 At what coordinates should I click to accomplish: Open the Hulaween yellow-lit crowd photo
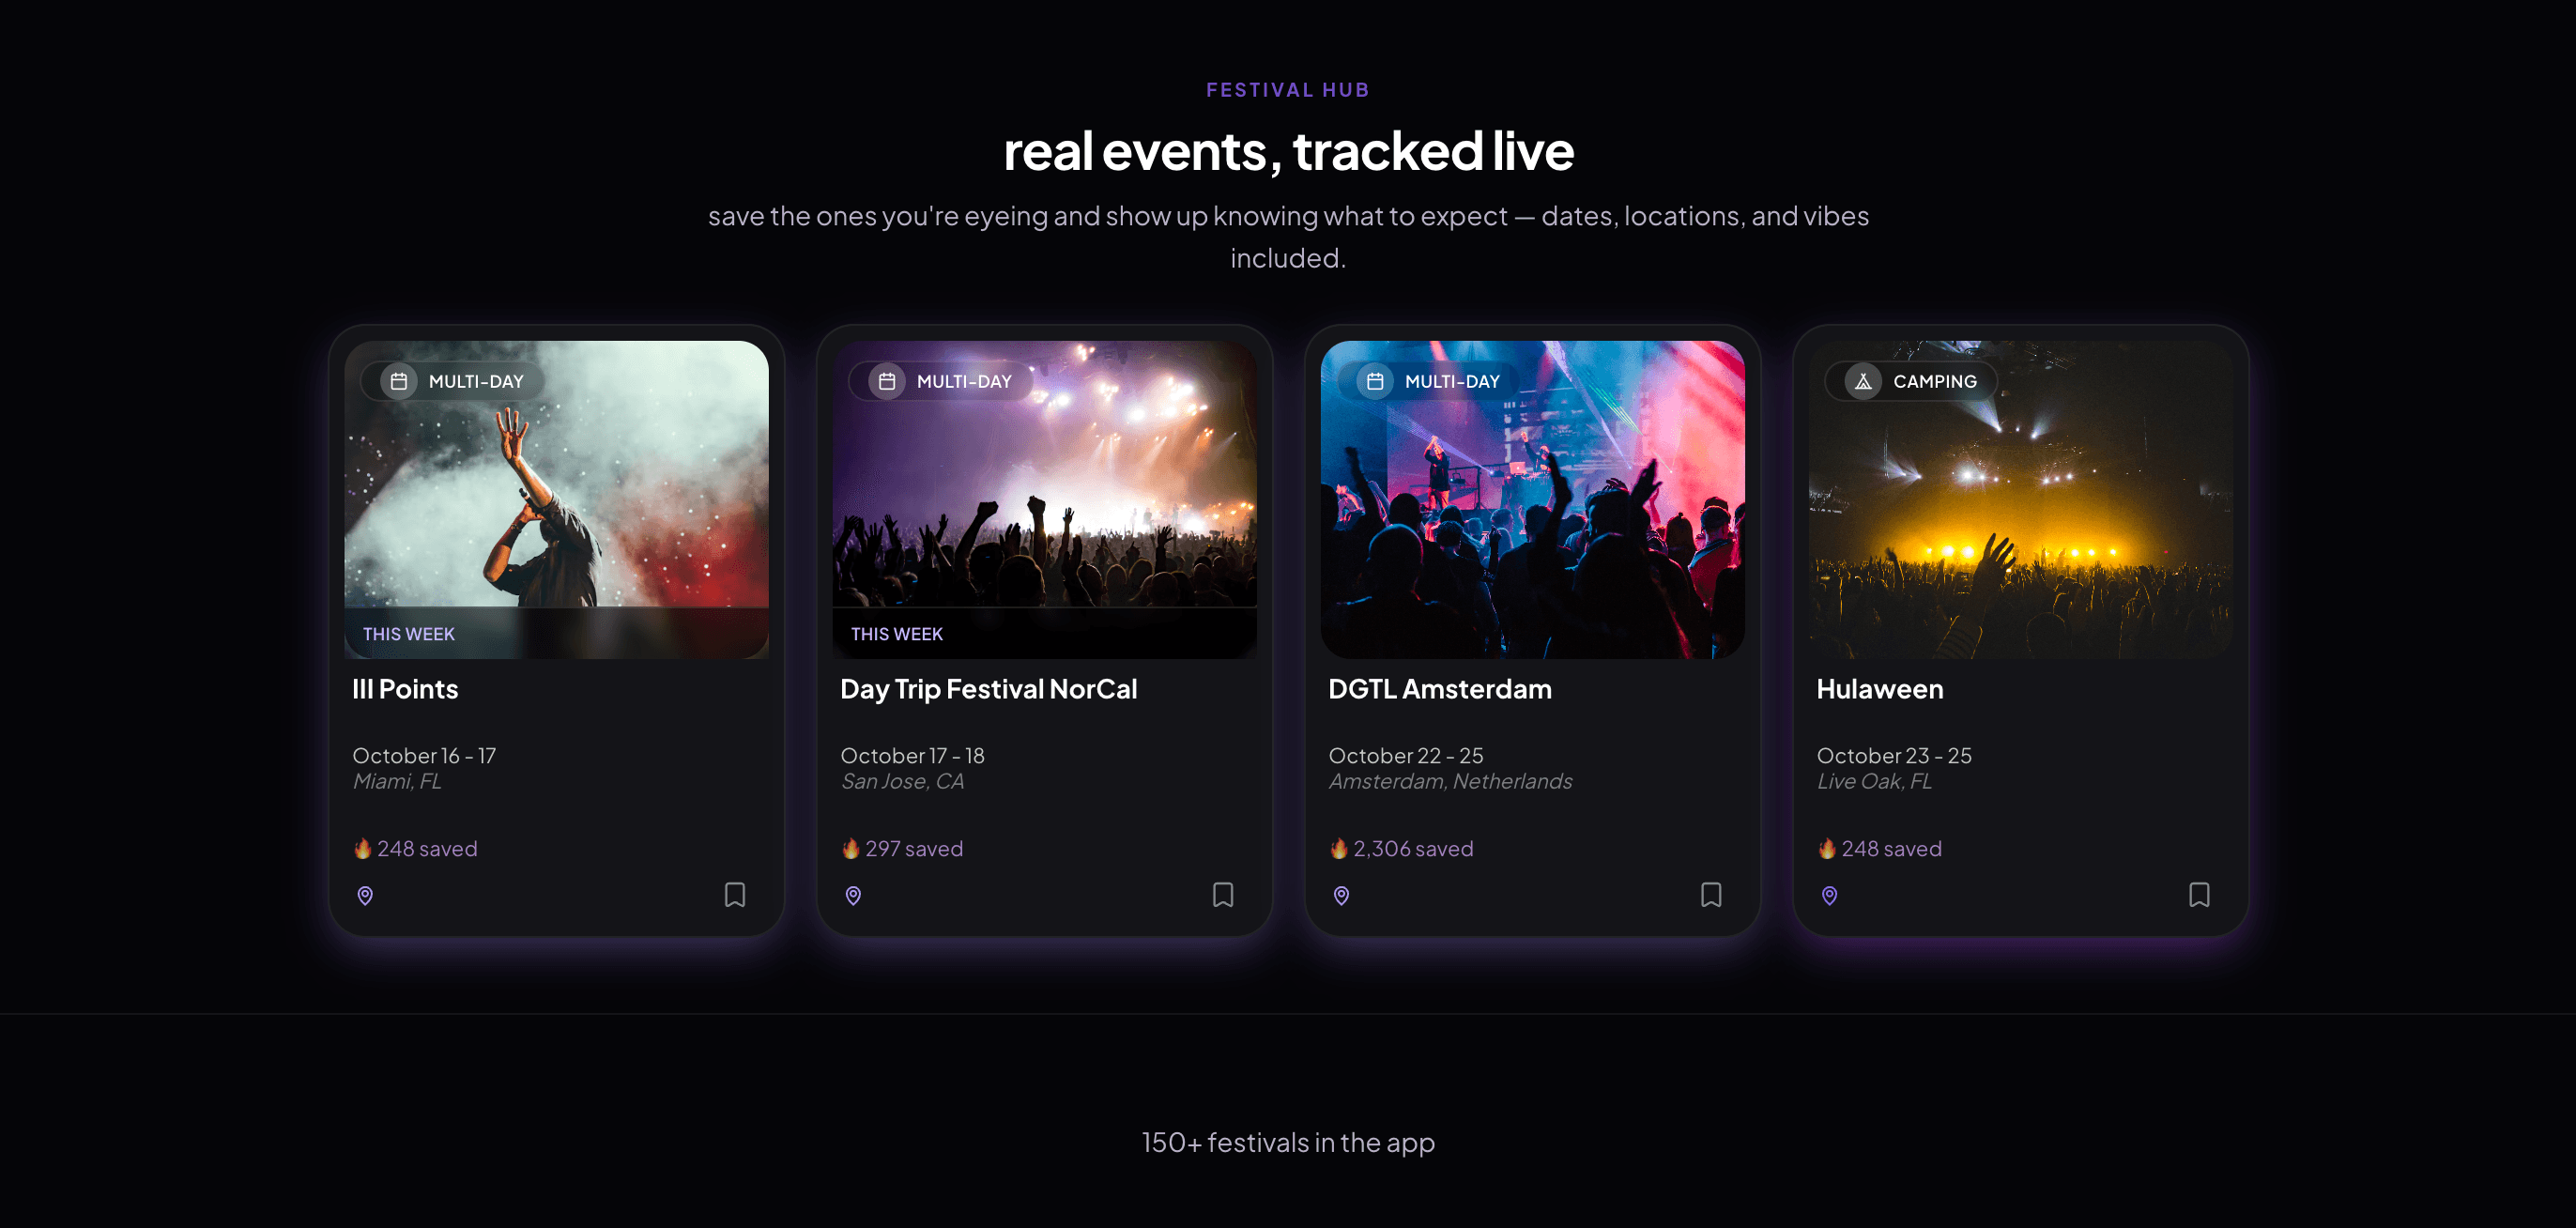pyautogui.click(x=2020, y=499)
